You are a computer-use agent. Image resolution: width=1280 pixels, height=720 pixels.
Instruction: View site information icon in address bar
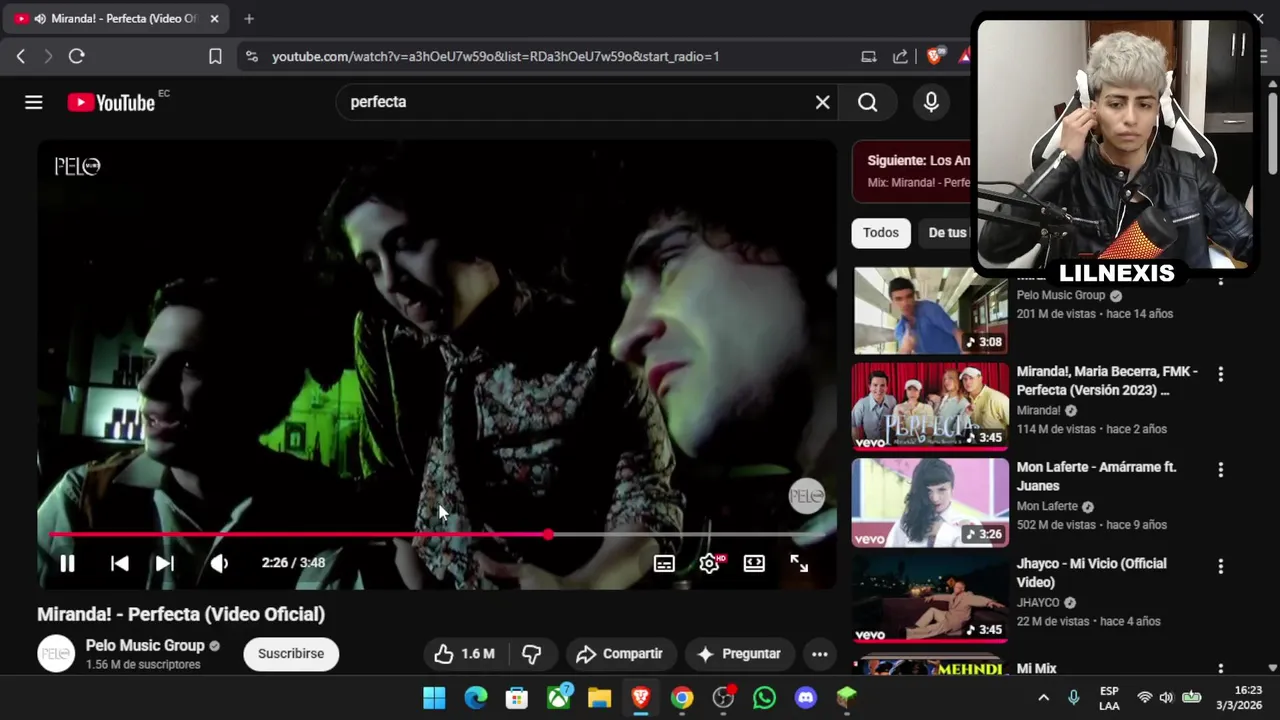tap(251, 57)
